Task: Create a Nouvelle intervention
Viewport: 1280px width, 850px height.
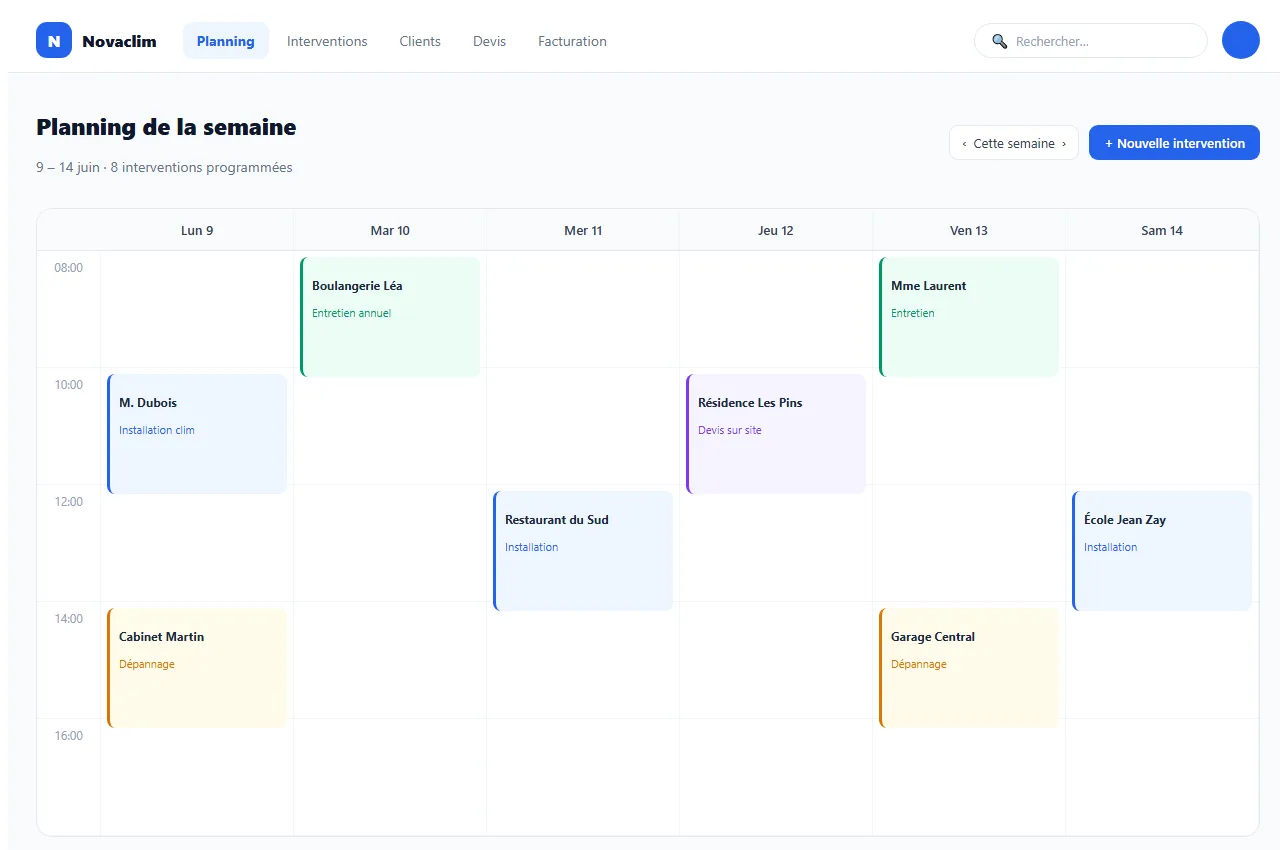Action: pyautogui.click(x=1174, y=143)
